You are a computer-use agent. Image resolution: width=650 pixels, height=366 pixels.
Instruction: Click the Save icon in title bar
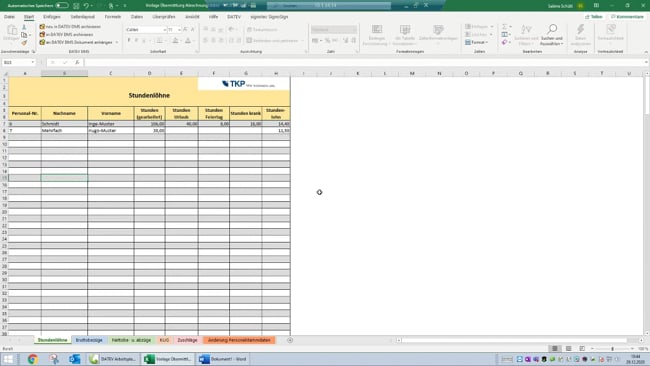[76, 6]
